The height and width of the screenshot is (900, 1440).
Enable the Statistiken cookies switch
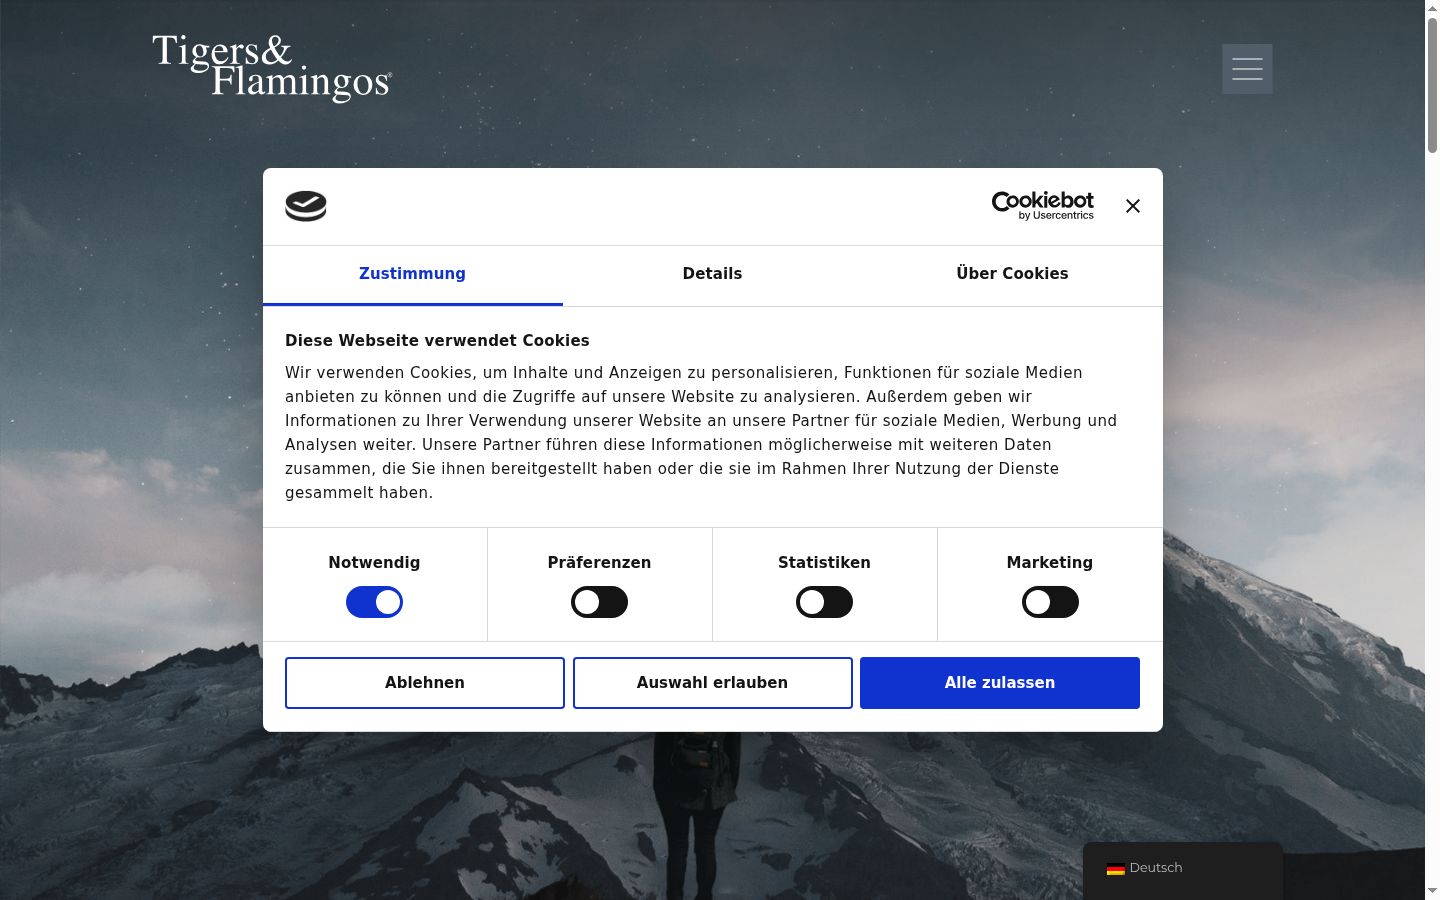(x=825, y=602)
